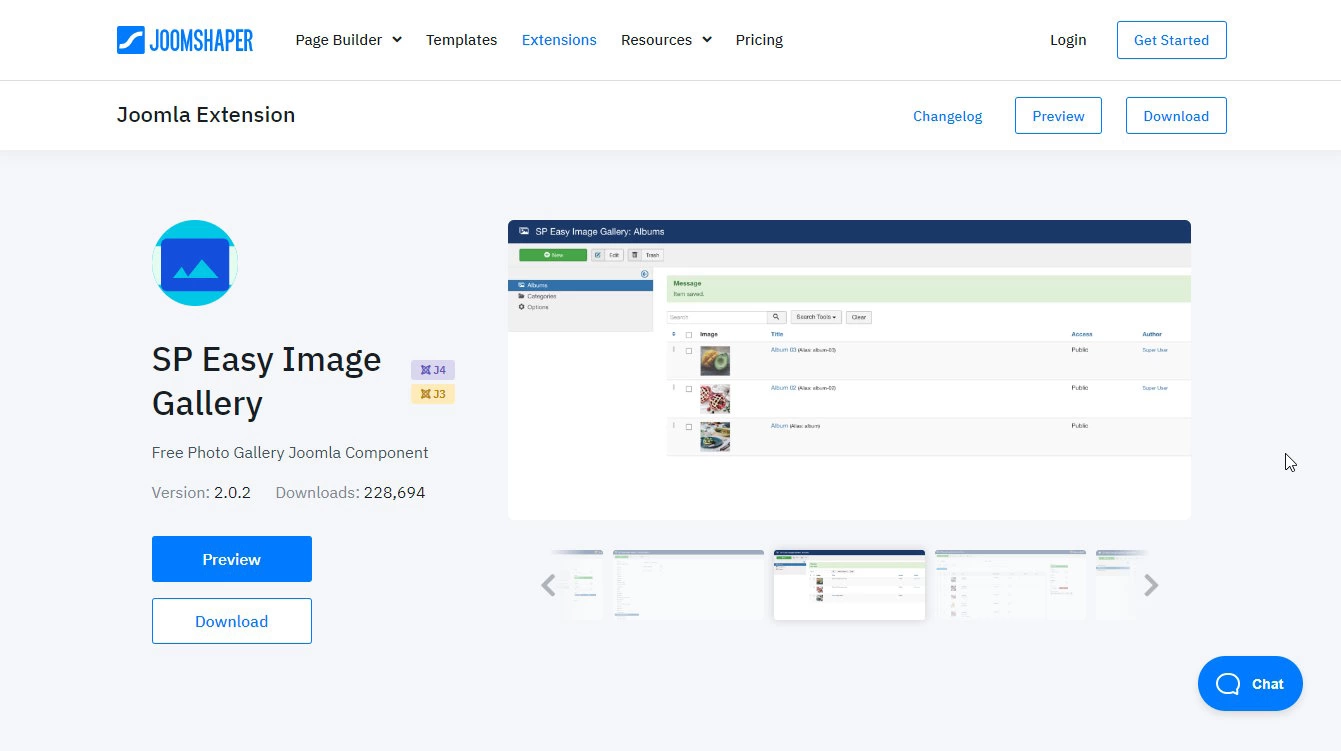
Task: Click the Page Builder chevron arrow
Action: pyautogui.click(x=397, y=40)
